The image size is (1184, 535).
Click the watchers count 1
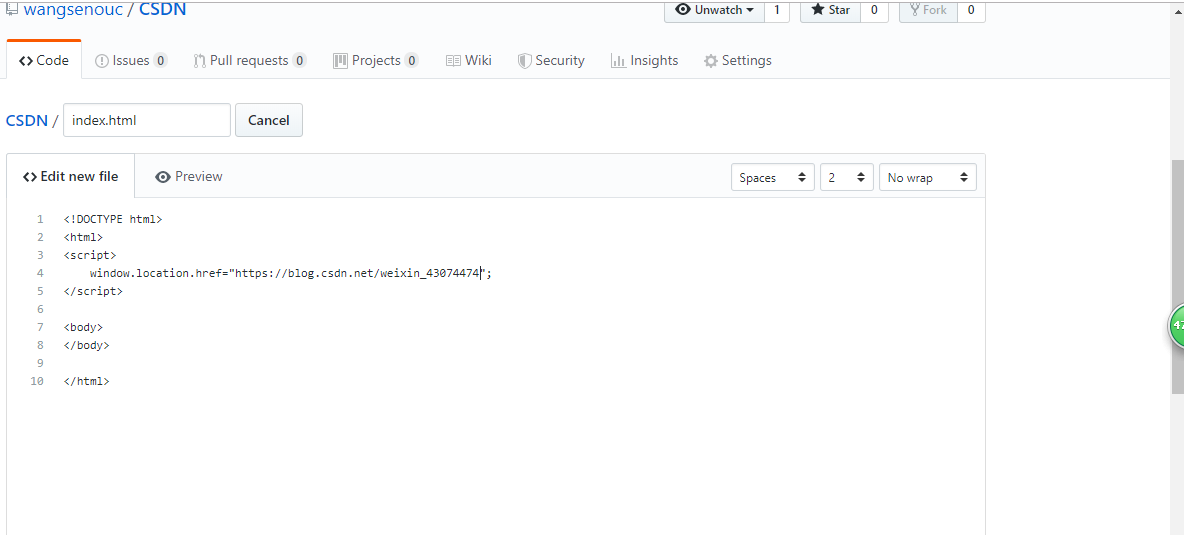click(777, 11)
